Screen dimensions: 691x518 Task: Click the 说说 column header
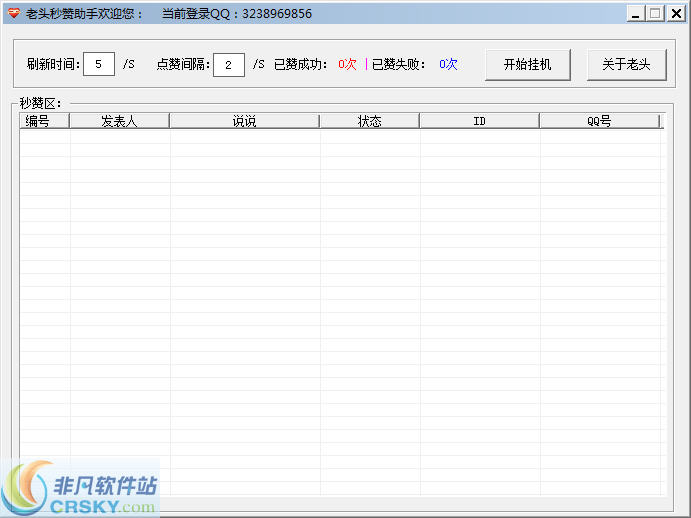tap(245, 121)
